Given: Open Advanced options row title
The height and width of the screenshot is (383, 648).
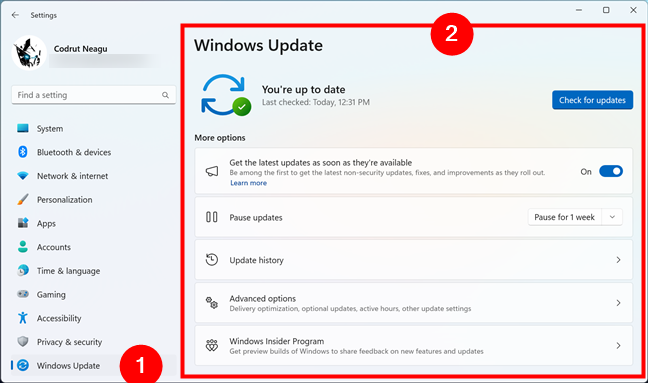Looking at the screenshot, I should (x=263, y=298).
